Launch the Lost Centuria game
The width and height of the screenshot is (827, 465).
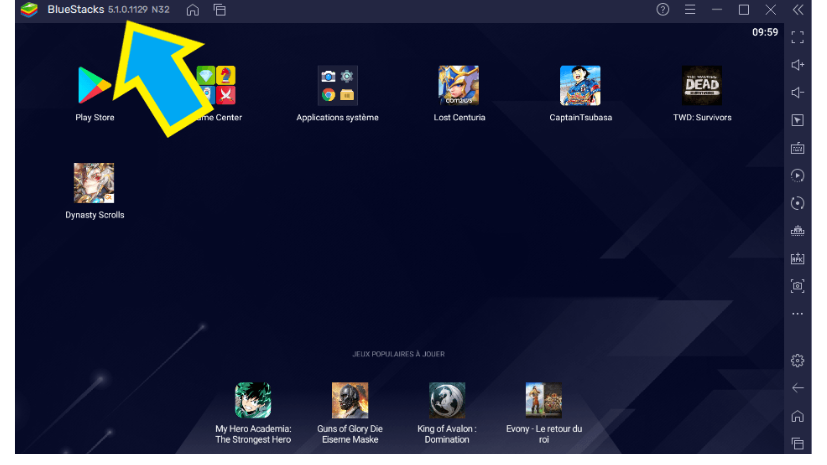point(458,86)
